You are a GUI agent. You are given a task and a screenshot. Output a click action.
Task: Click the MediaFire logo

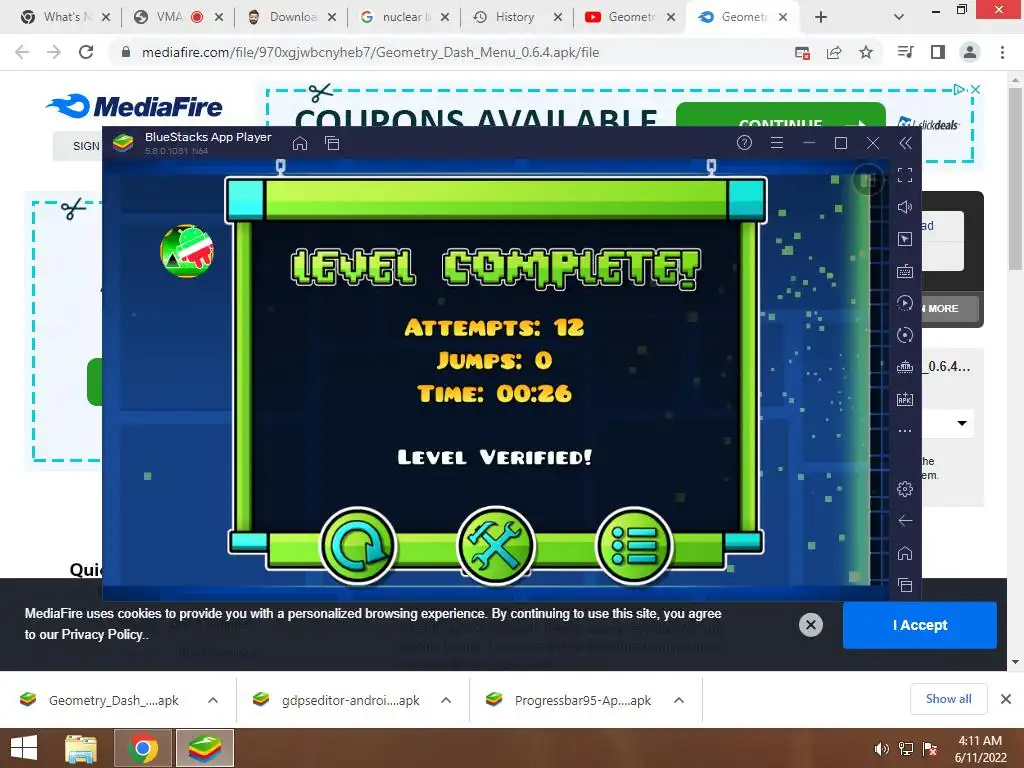click(135, 106)
